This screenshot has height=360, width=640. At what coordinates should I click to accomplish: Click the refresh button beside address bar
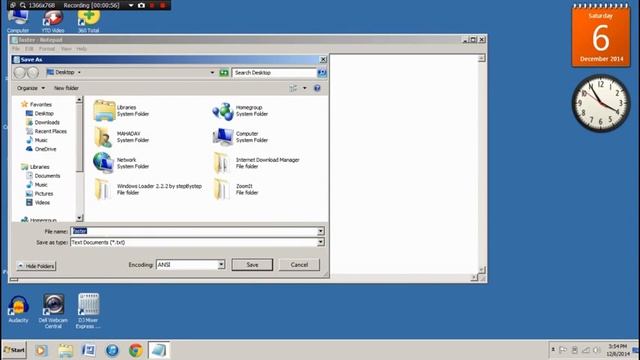(224, 73)
